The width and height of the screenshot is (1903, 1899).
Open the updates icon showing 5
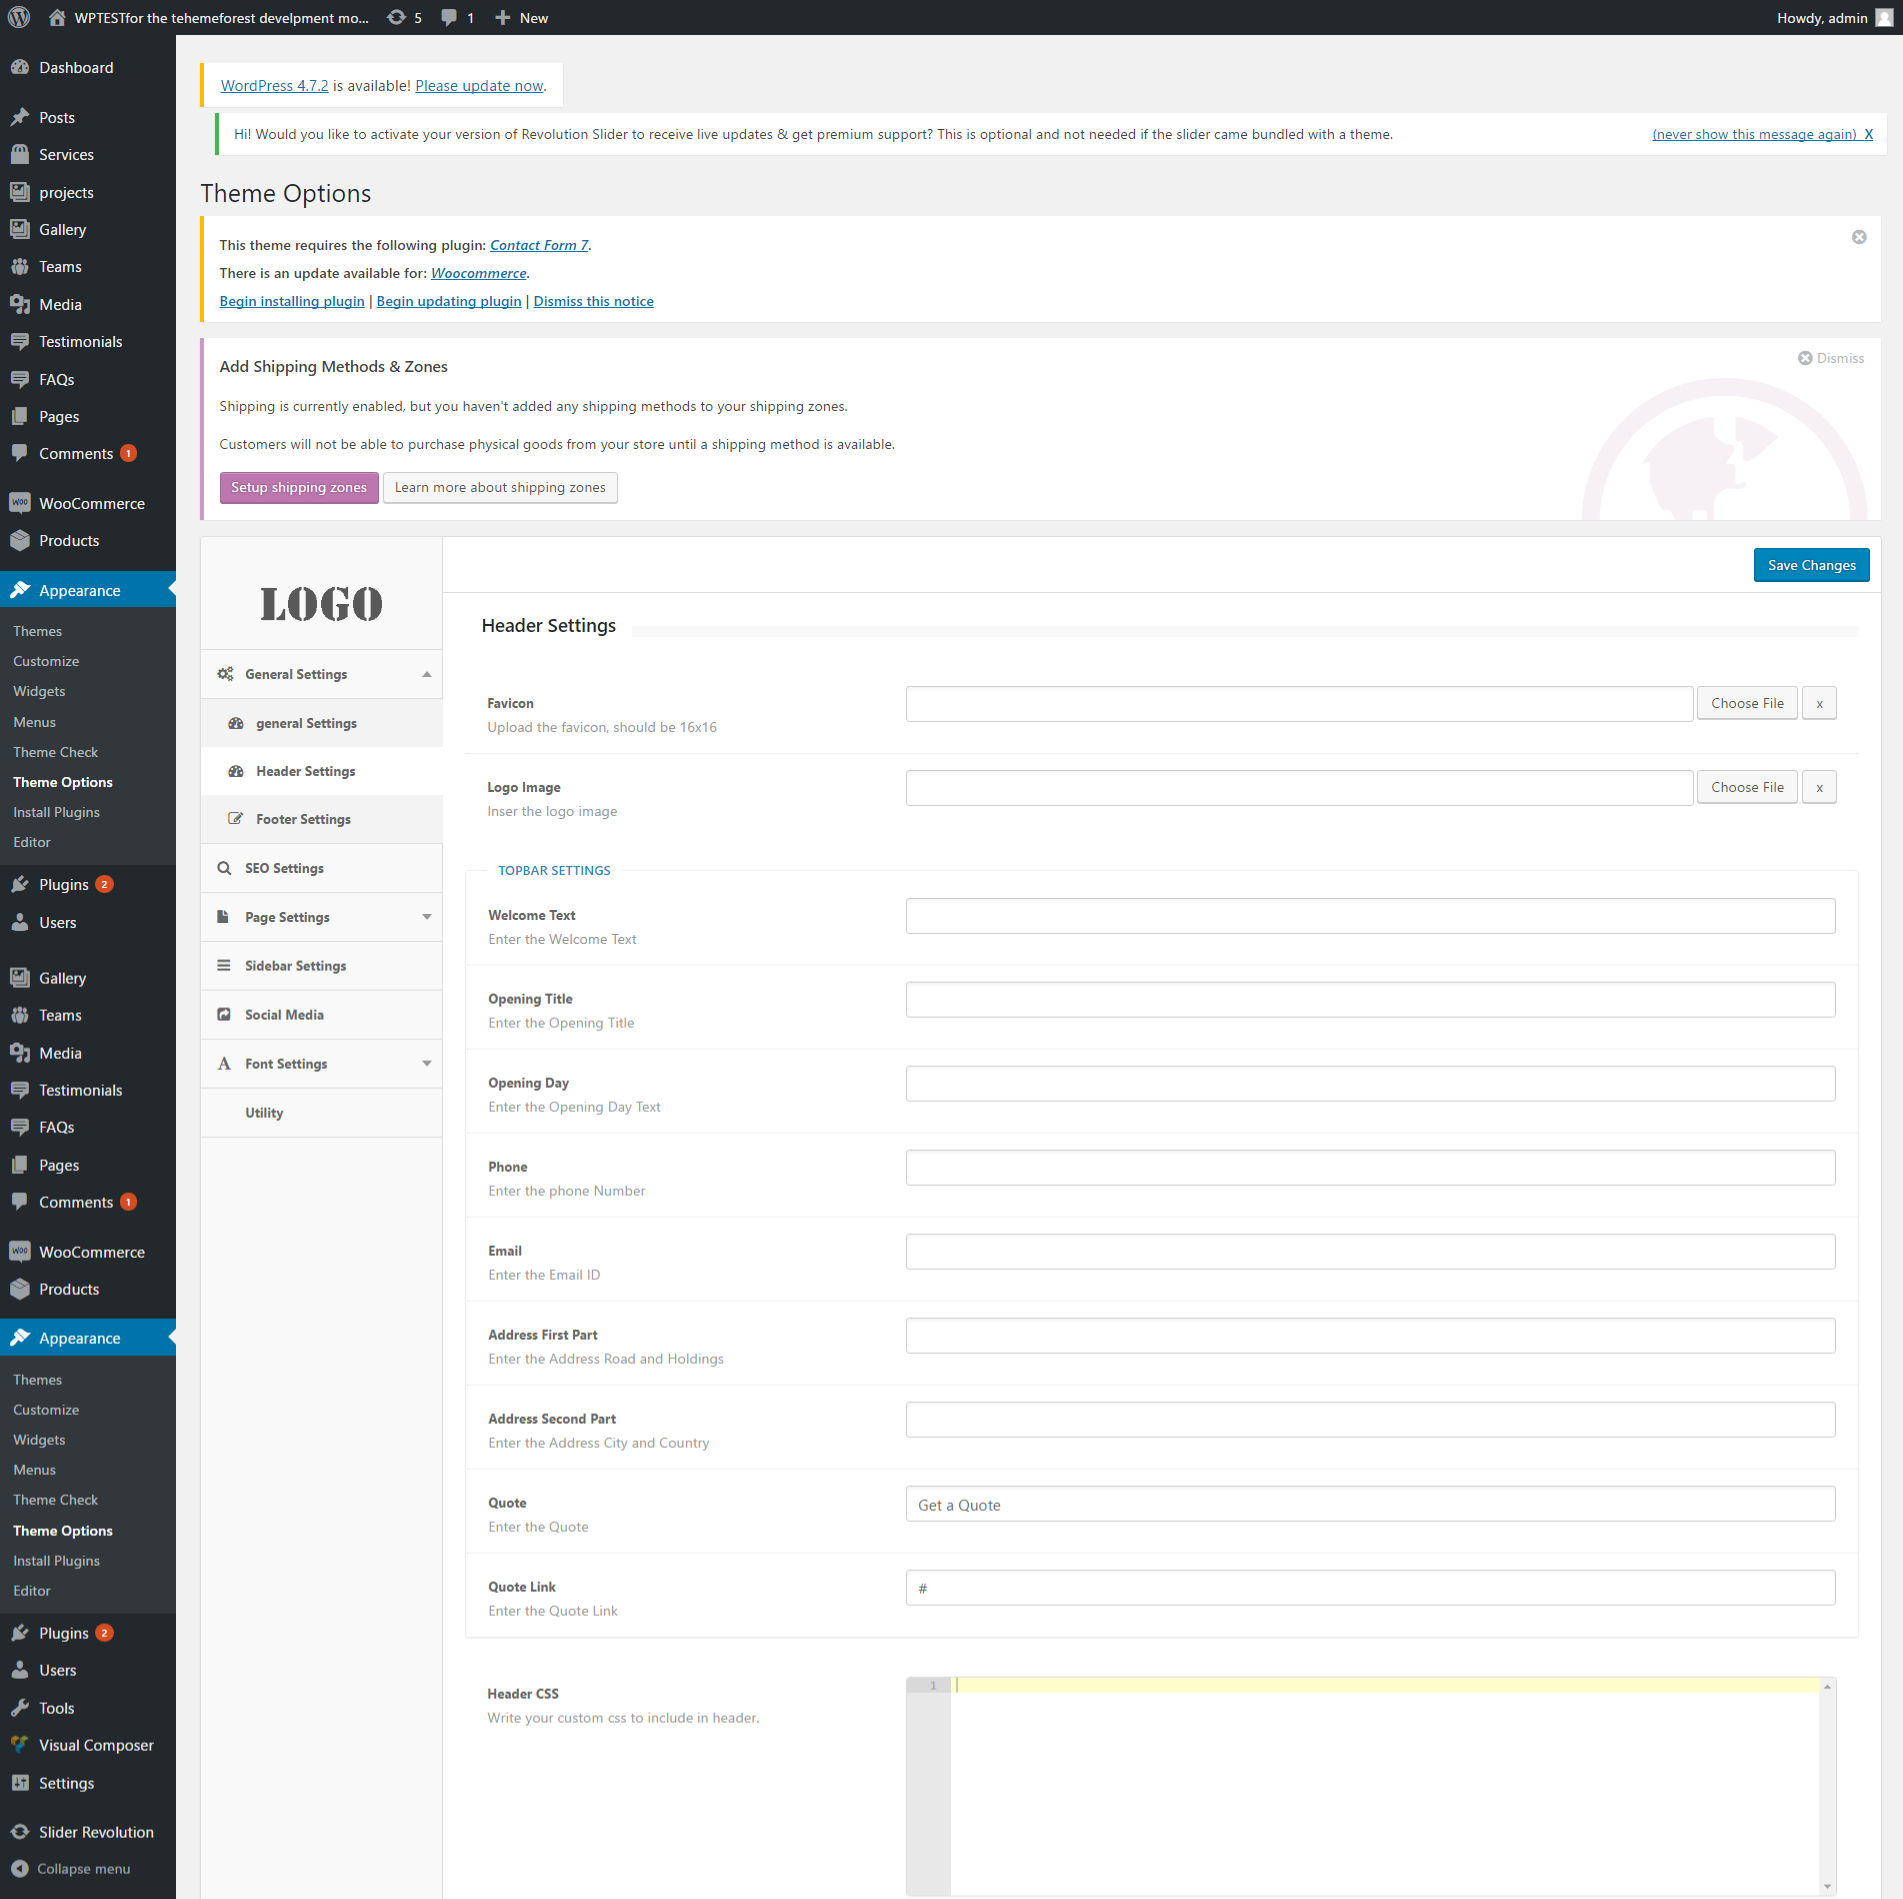click(397, 17)
